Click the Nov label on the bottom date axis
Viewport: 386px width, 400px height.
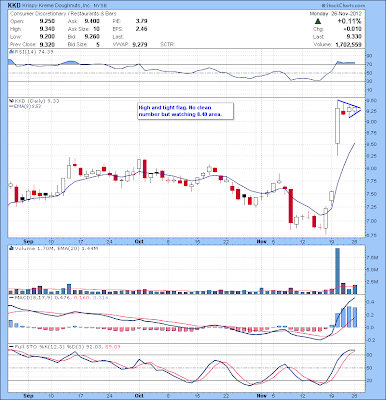click(262, 396)
